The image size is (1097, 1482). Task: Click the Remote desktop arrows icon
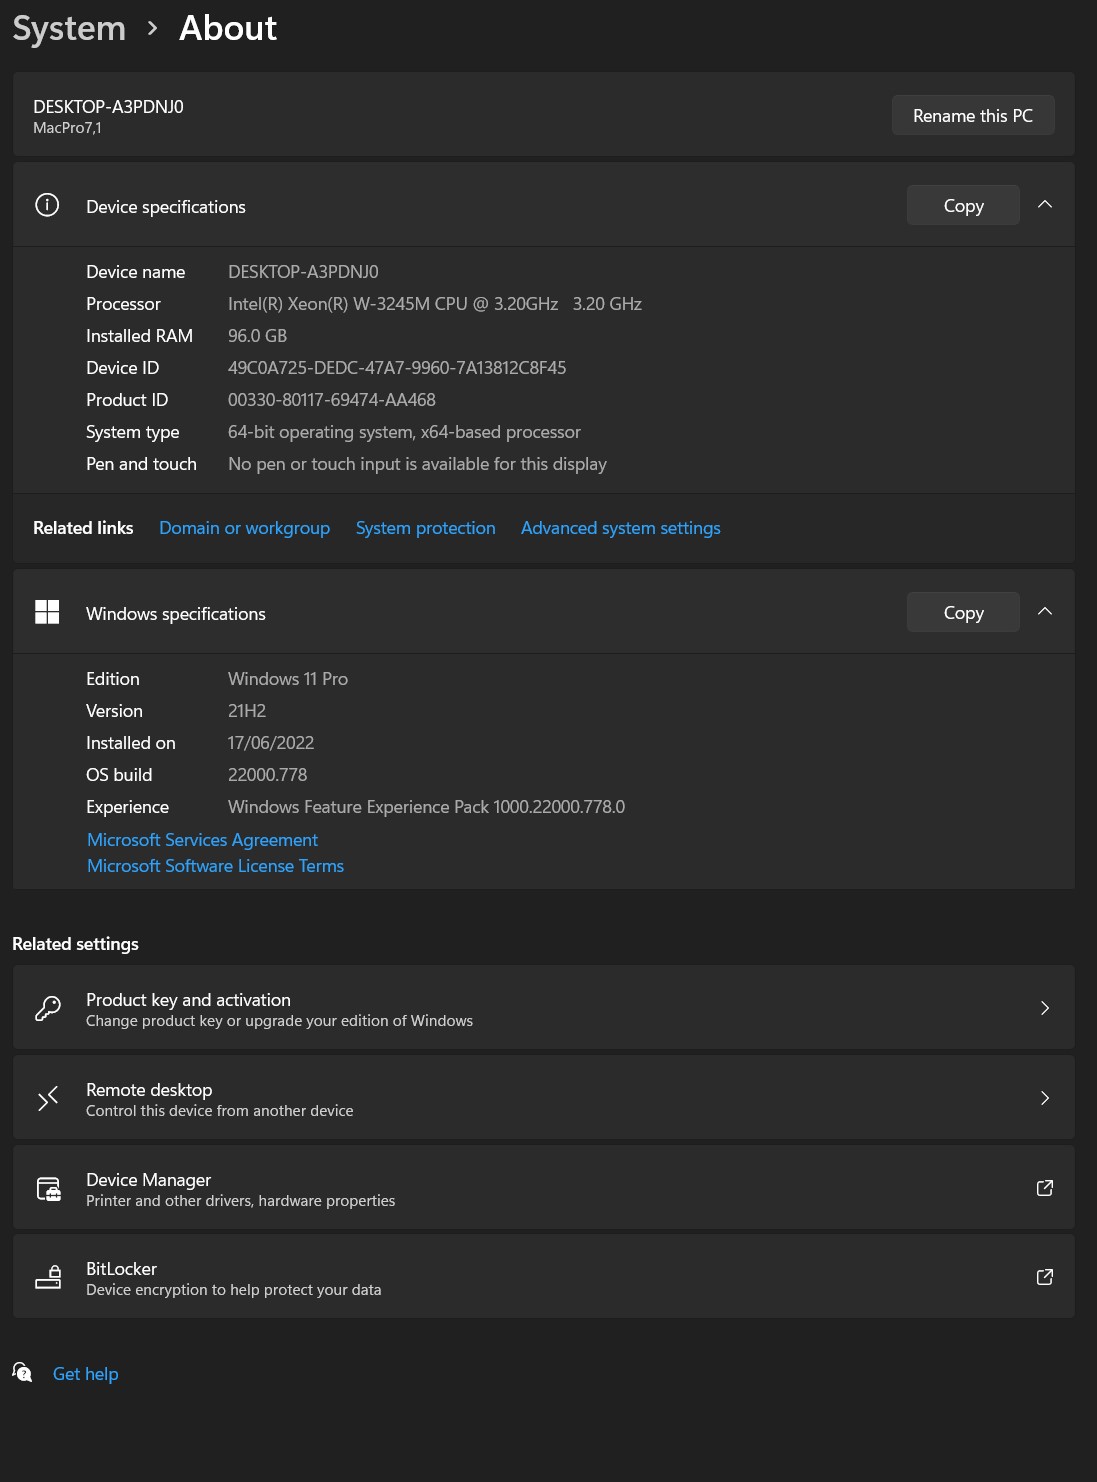[48, 1098]
